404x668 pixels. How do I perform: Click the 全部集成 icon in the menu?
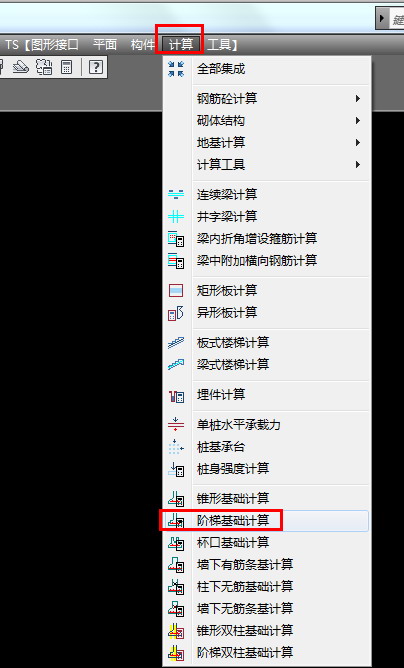click(x=176, y=69)
